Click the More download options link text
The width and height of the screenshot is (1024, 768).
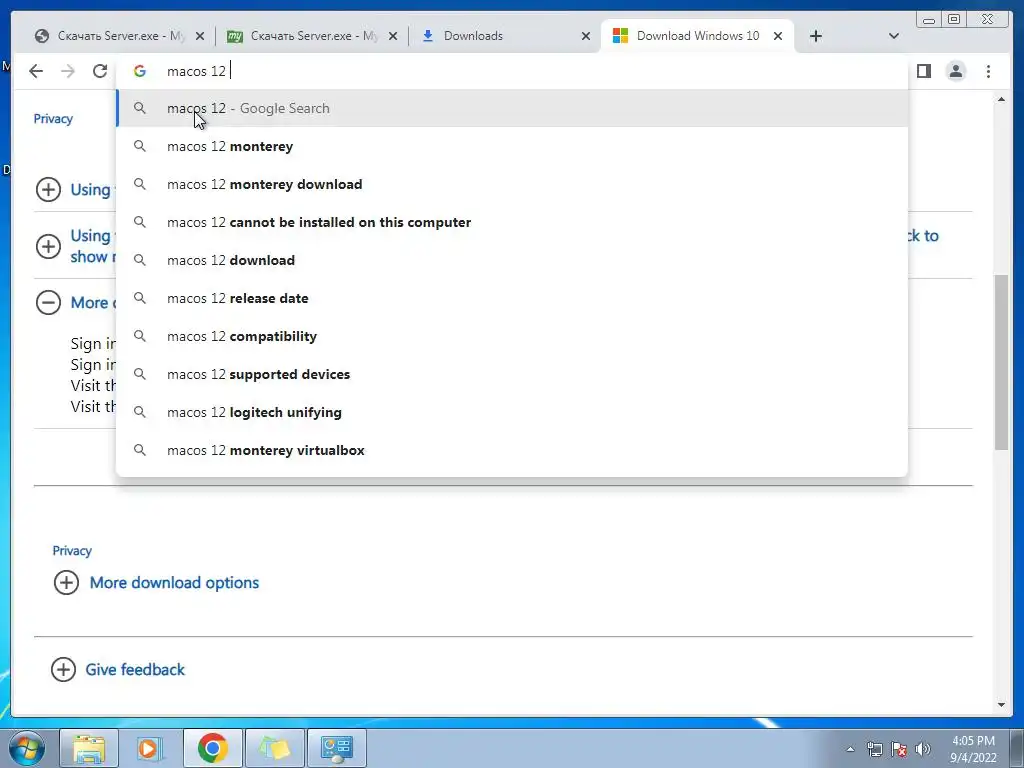(x=174, y=583)
